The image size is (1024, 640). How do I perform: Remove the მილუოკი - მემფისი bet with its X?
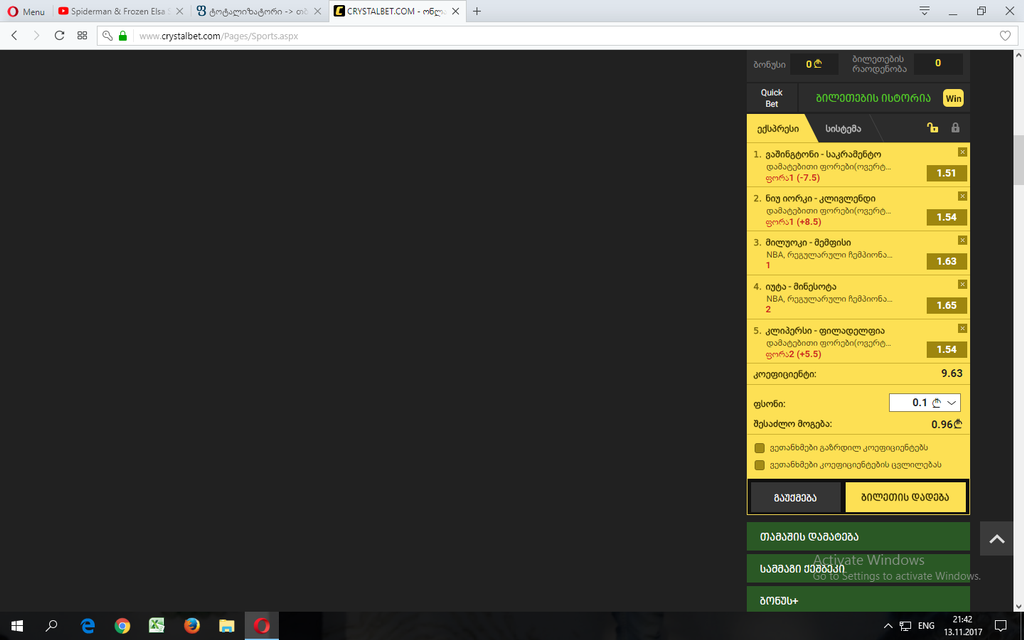coord(962,240)
